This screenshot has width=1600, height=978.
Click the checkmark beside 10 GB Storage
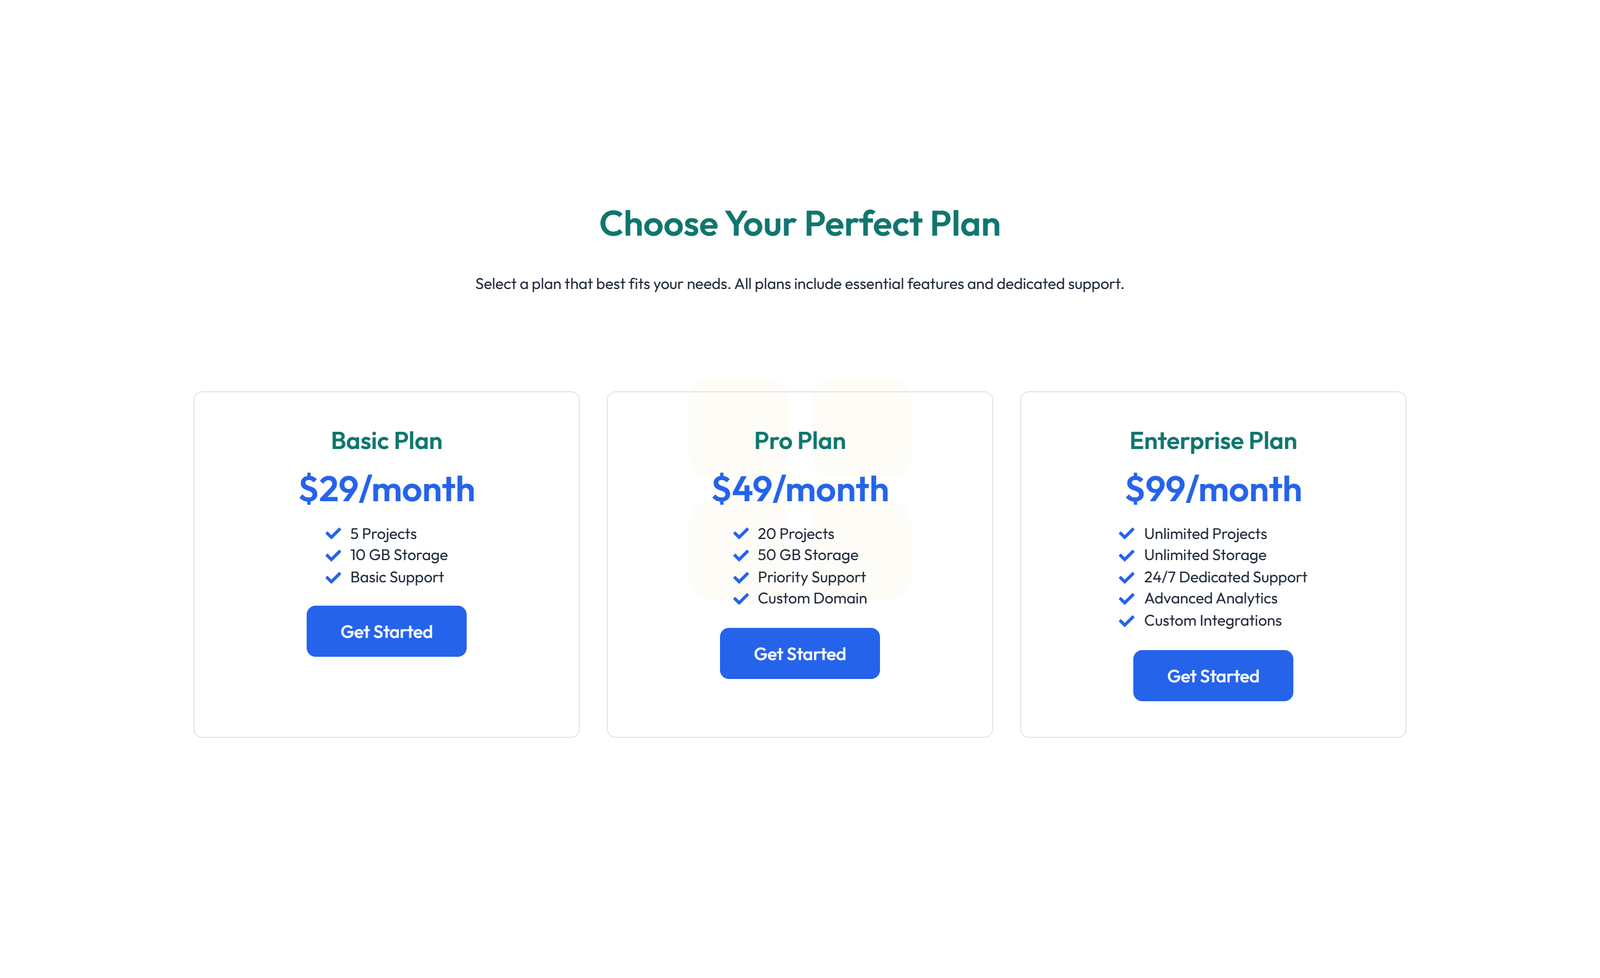(x=333, y=555)
